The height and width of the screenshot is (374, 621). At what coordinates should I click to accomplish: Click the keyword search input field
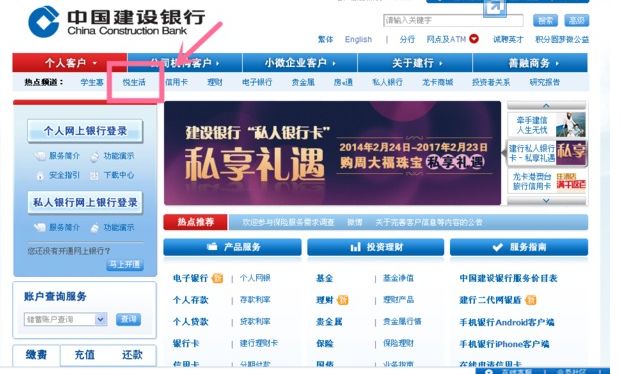[453, 20]
